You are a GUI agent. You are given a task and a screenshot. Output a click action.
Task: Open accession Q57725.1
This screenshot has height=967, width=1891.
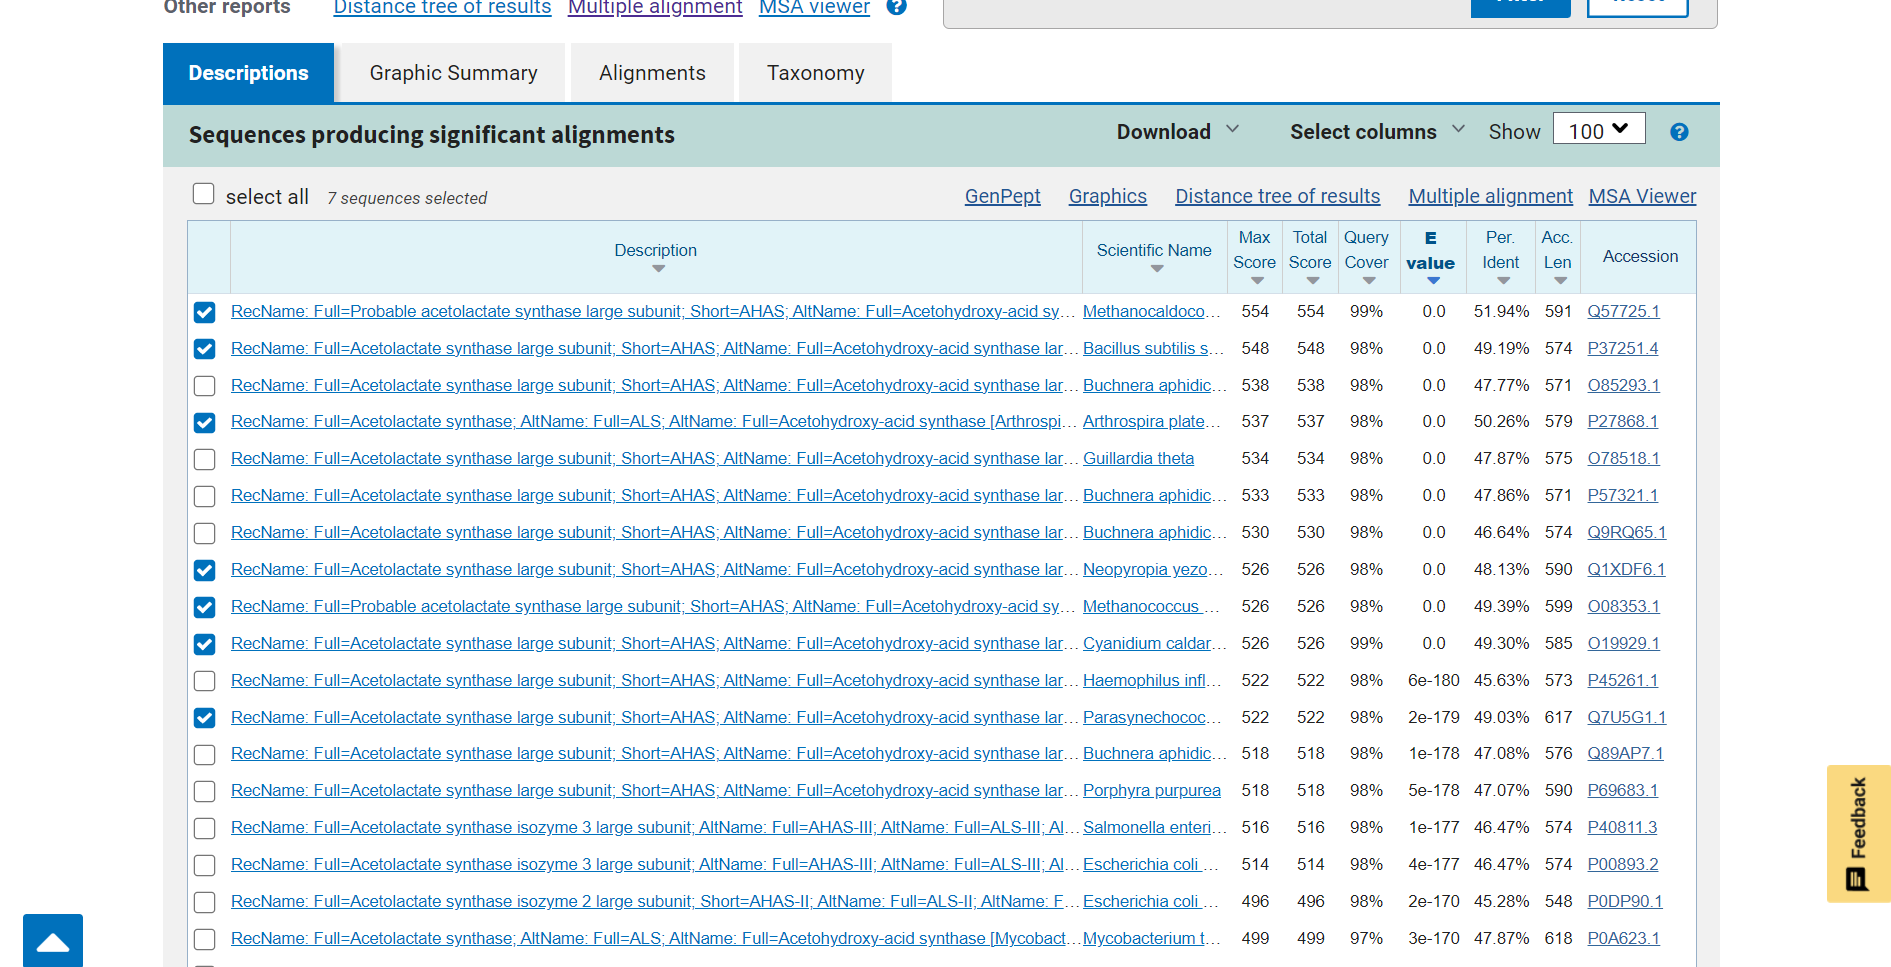(1623, 312)
